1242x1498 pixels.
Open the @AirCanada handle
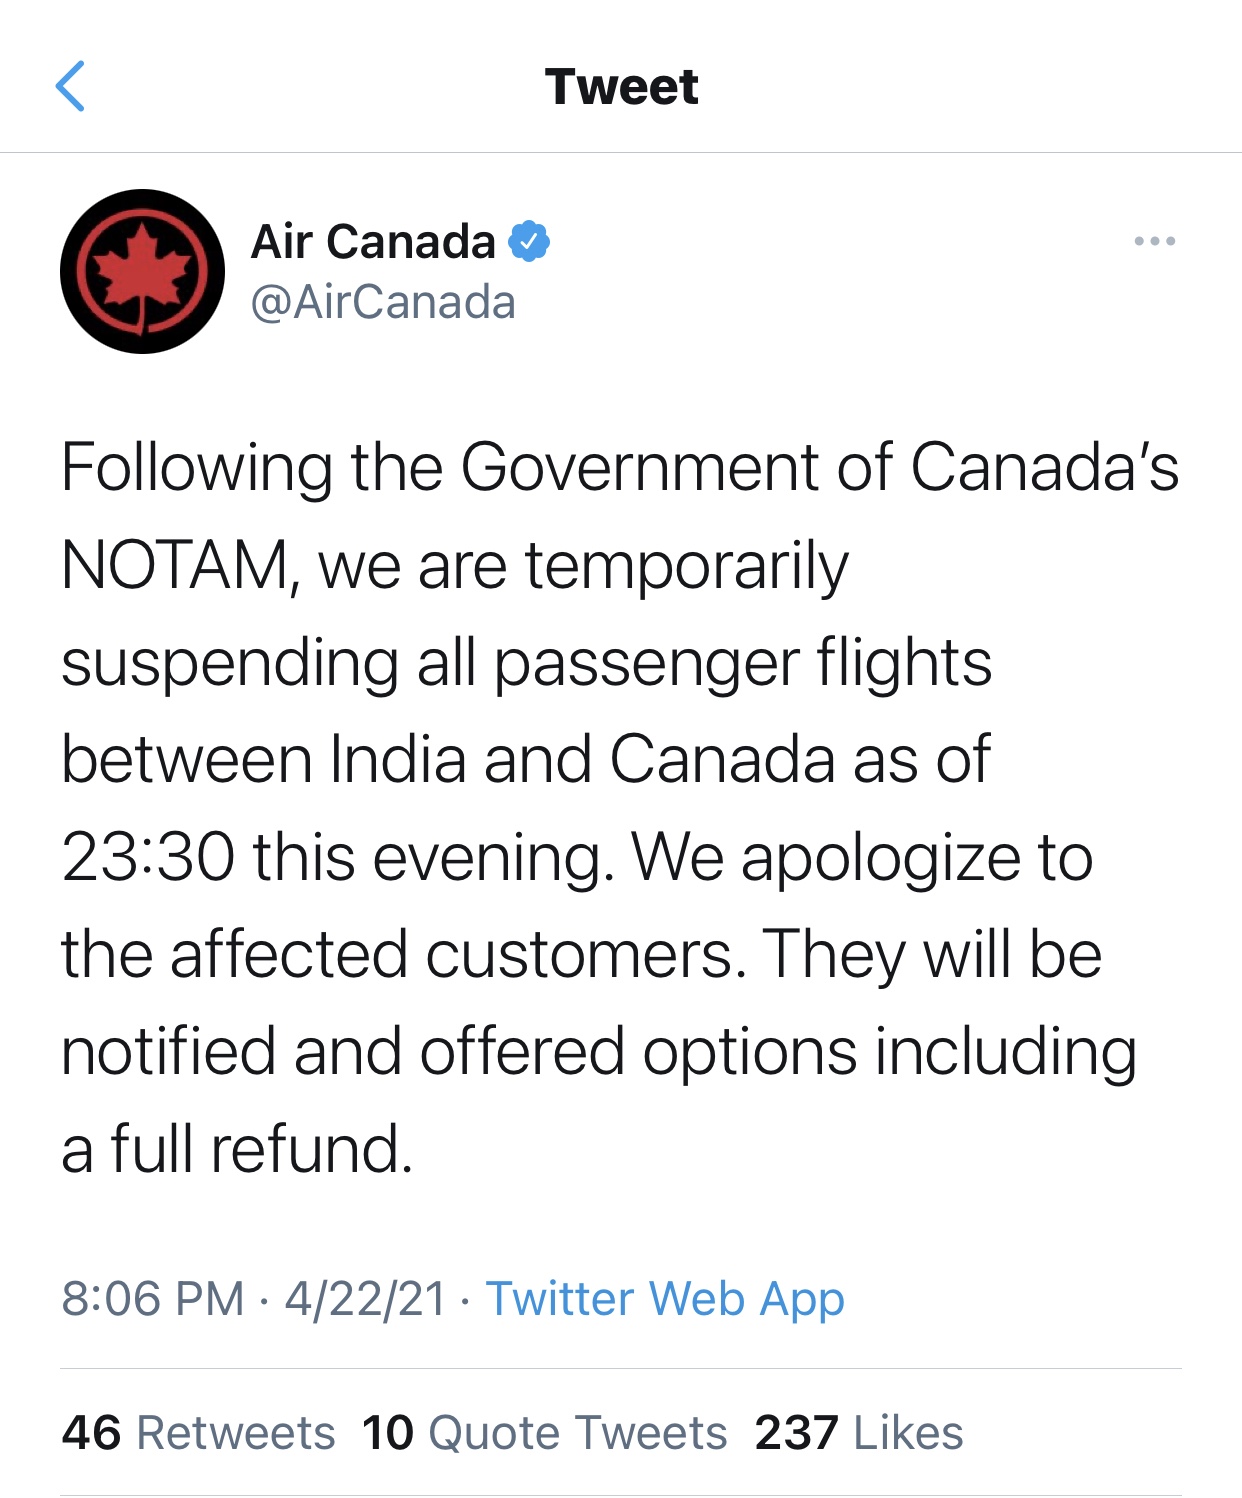tap(383, 302)
